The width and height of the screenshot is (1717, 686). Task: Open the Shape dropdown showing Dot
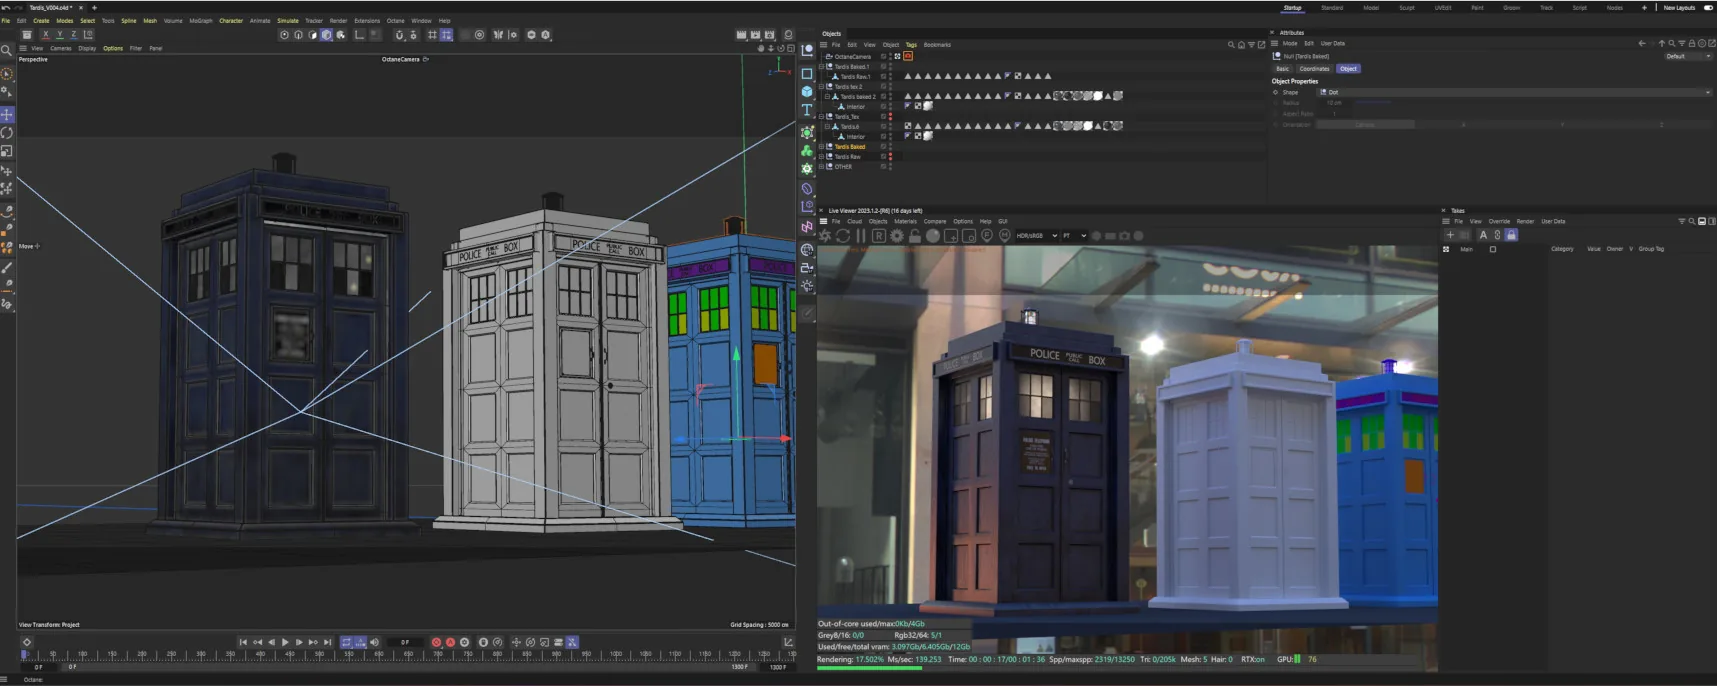click(x=1515, y=92)
